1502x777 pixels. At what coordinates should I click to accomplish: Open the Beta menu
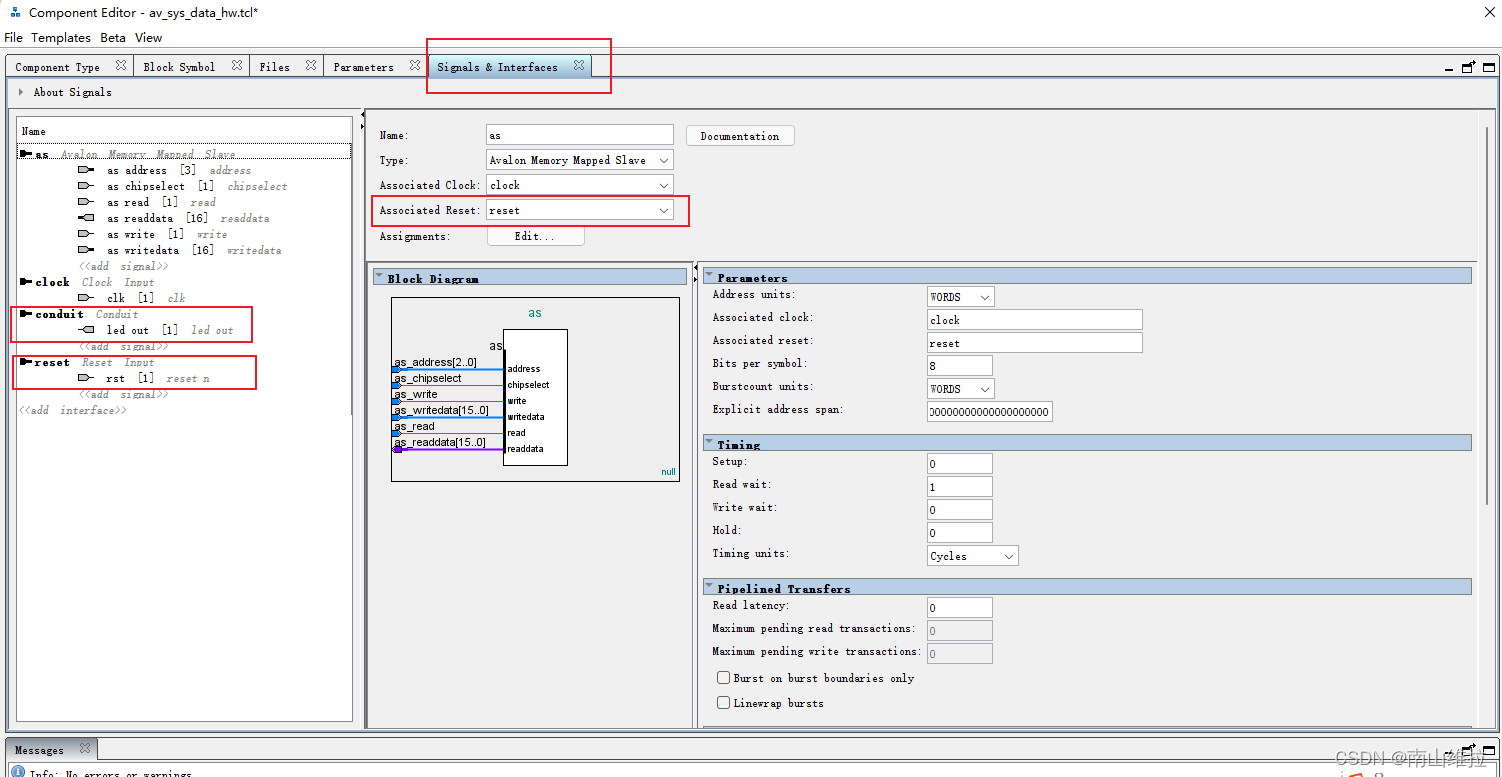[113, 37]
